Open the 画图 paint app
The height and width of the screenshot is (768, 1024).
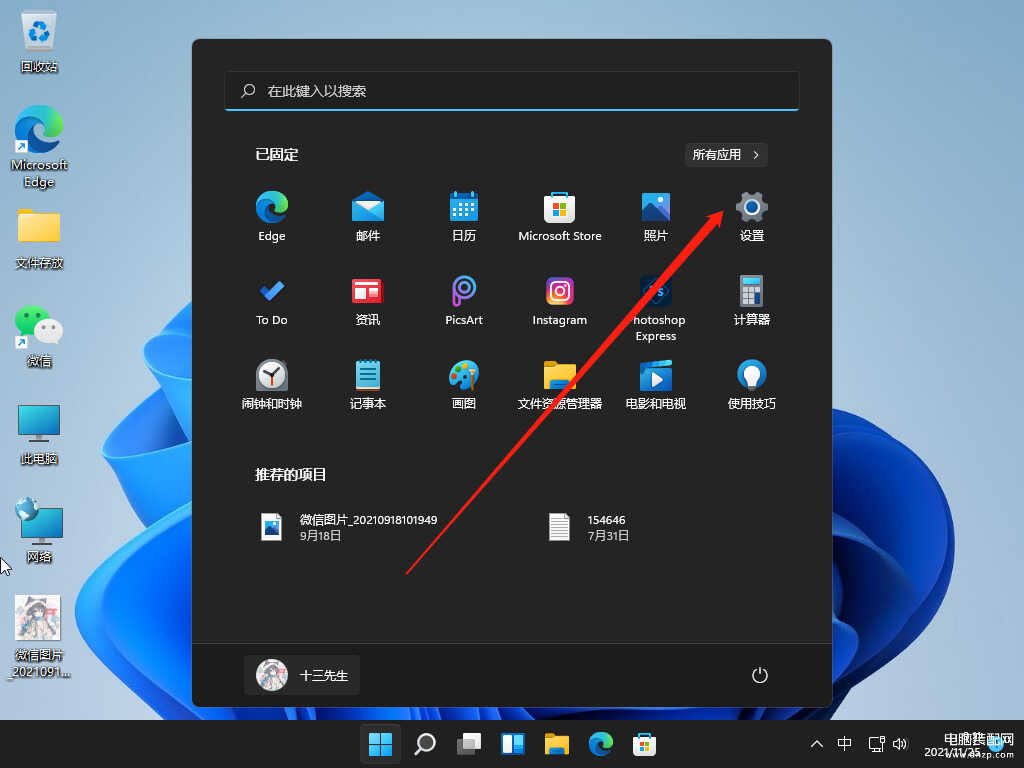pyautogui.click(x=464, y=385)
